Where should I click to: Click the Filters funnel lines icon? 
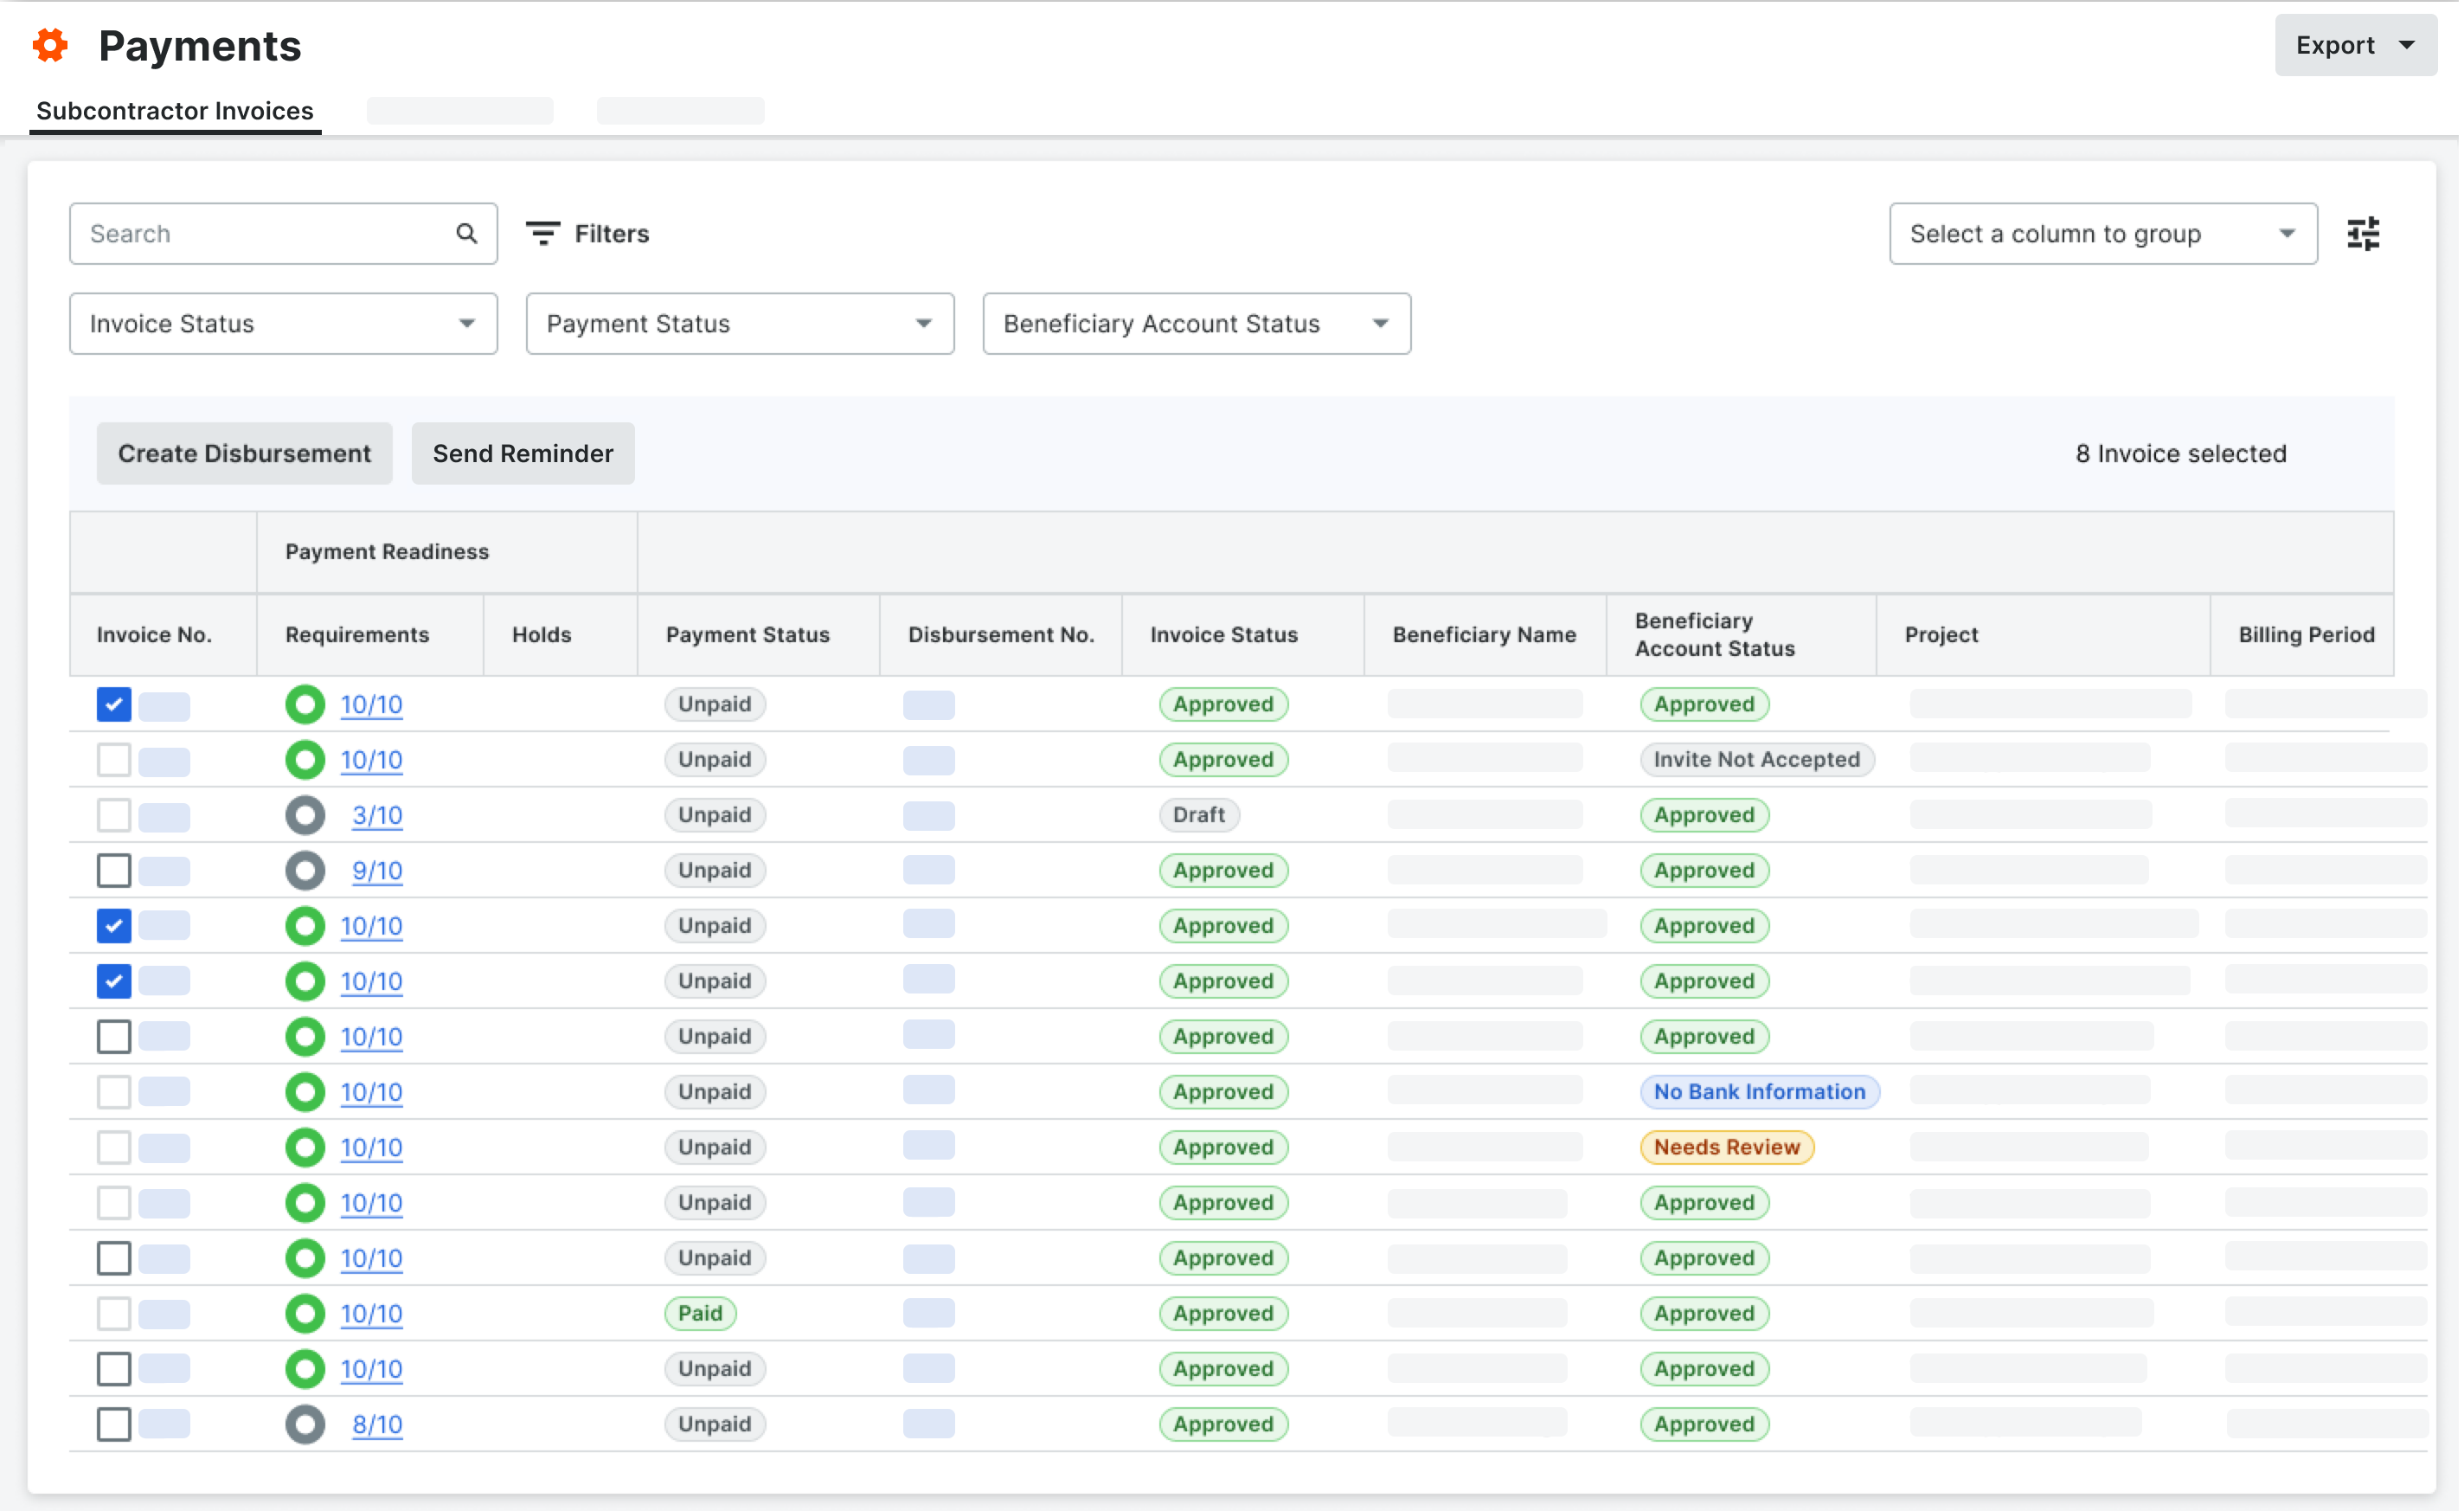543,234
